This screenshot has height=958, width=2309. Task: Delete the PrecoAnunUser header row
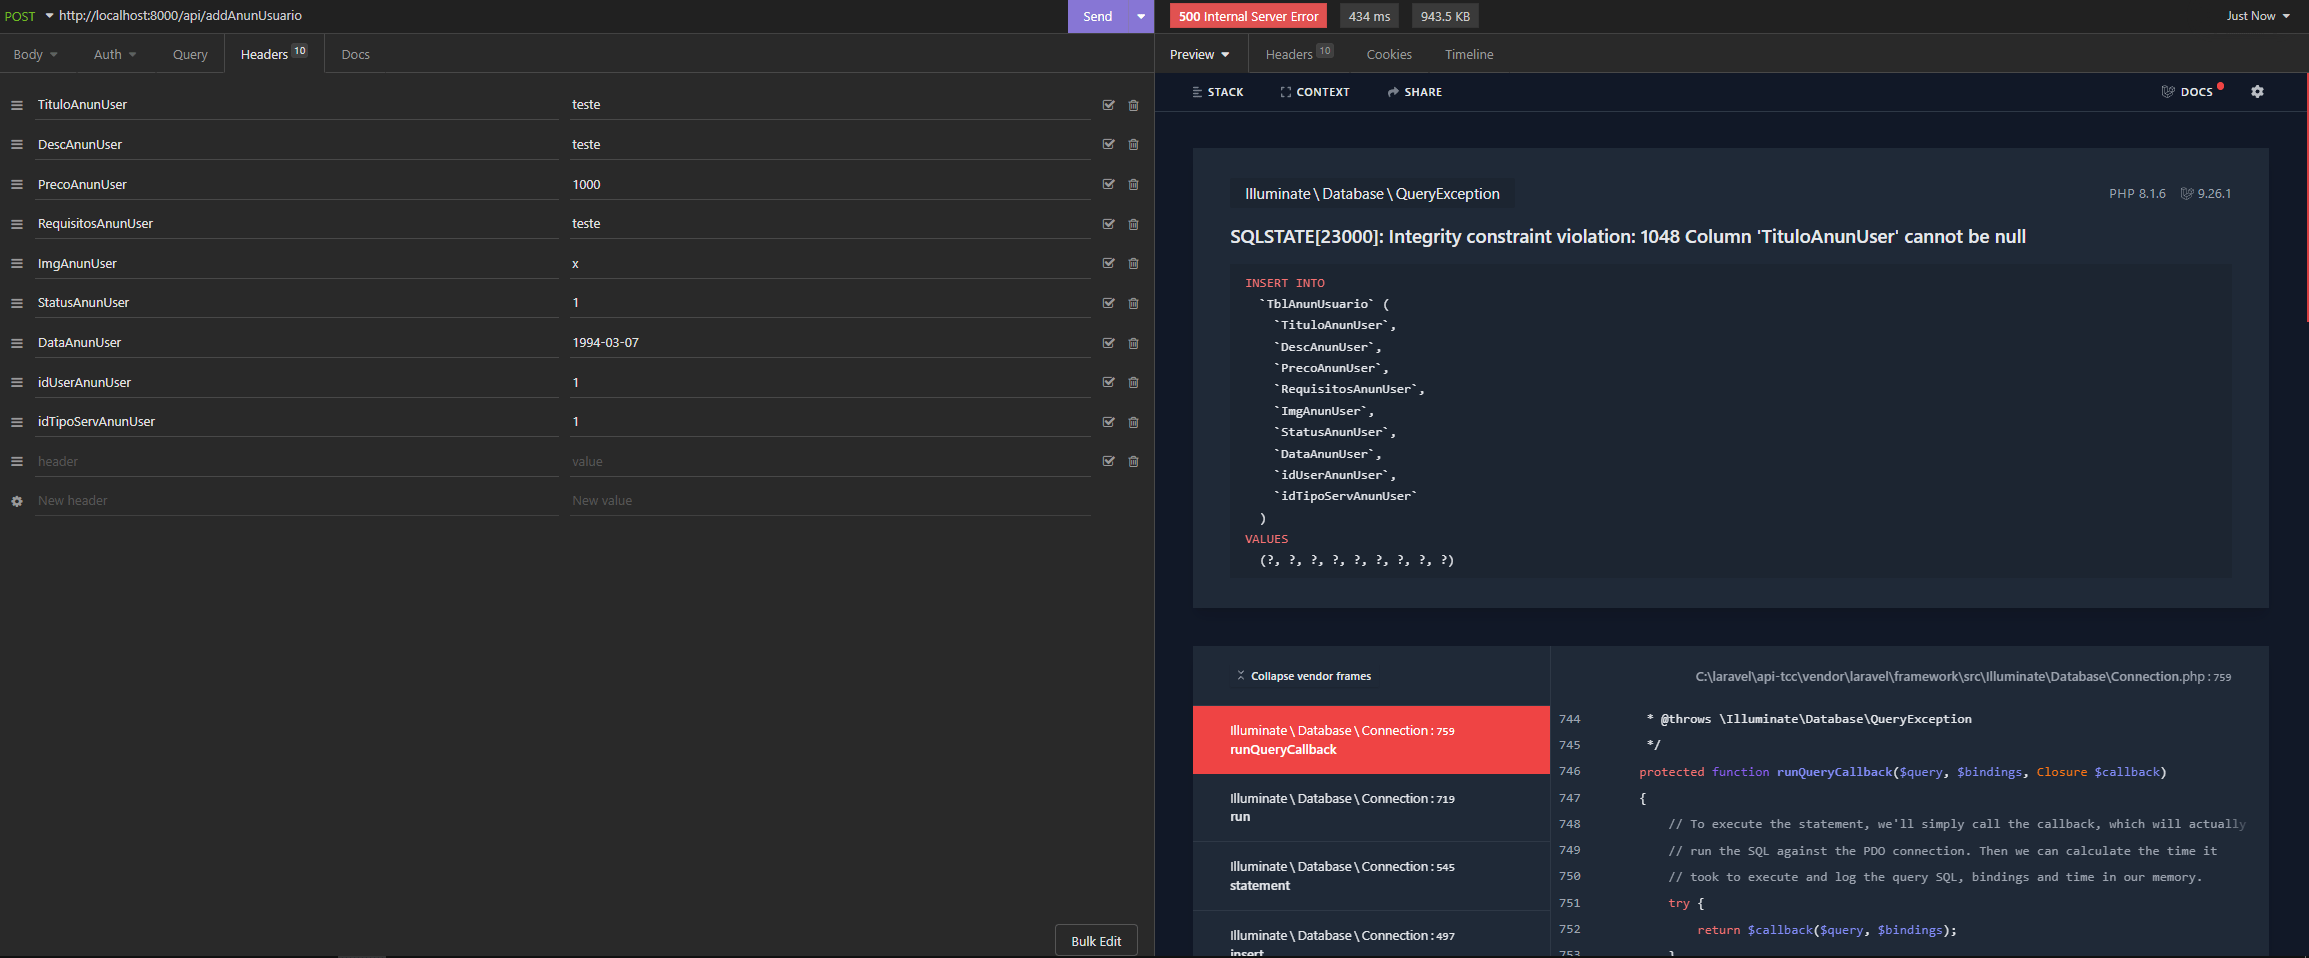pyautogui.click(x=1133, y=184)
